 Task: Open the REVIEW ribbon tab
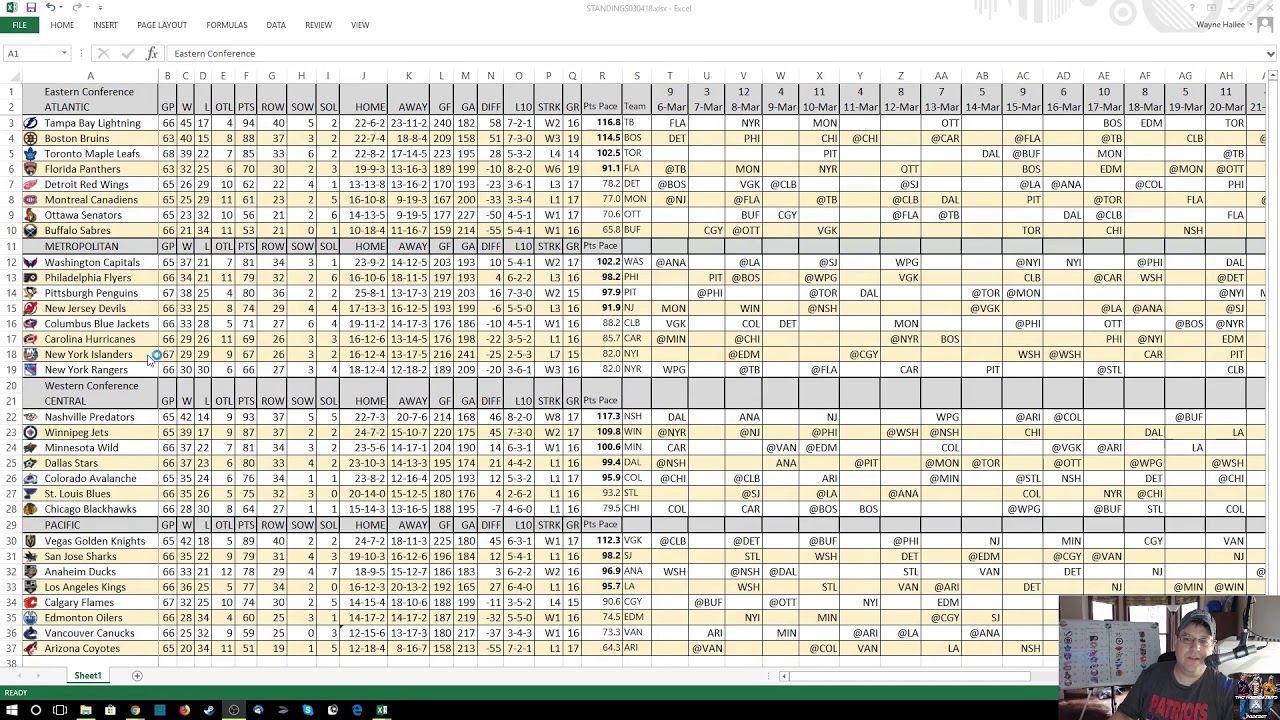tap(318, 25)
